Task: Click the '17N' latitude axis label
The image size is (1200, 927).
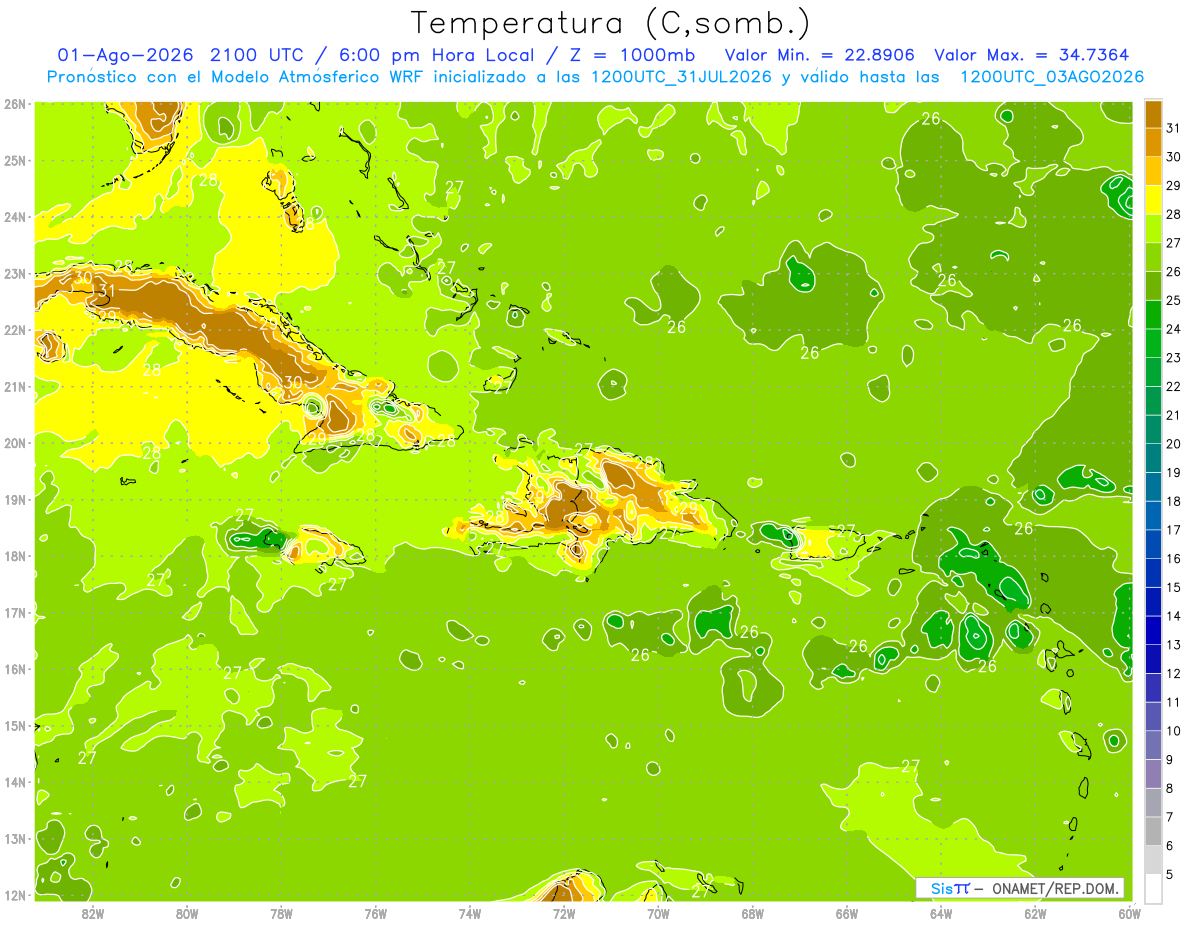Action: point(15,612)
